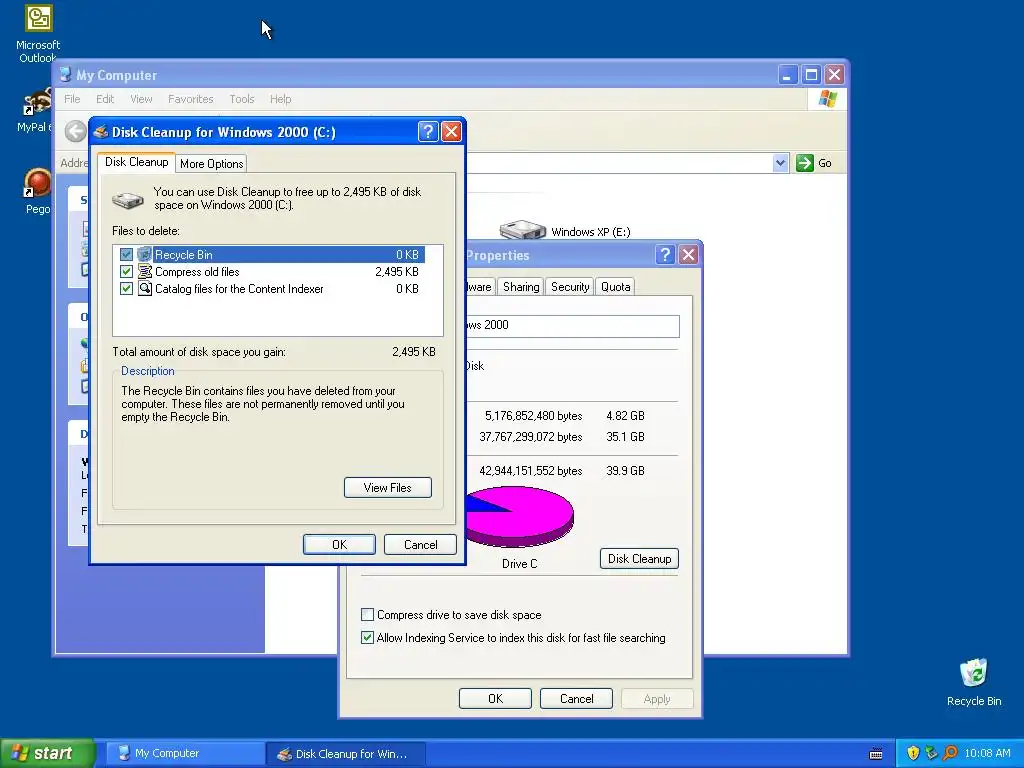
Task: Click Cancel in the Disk Cleanup dialog
Action: tap(421, 545)
